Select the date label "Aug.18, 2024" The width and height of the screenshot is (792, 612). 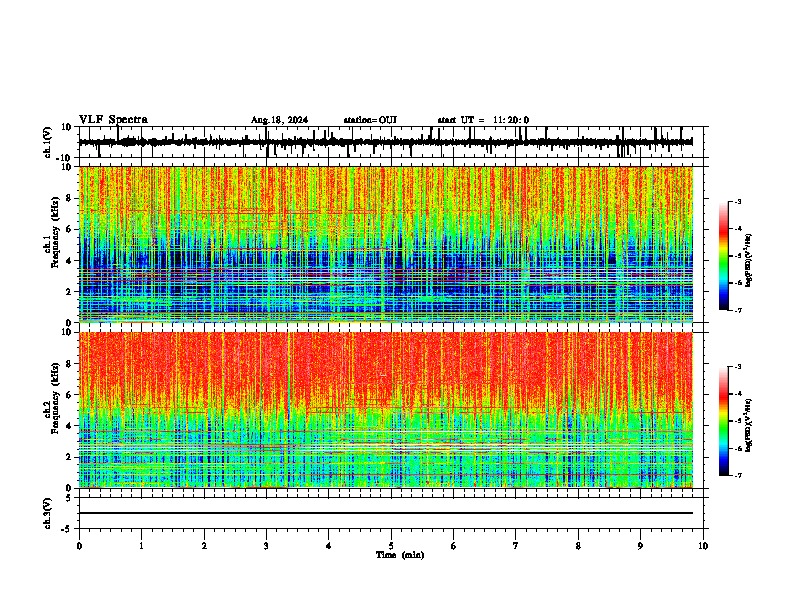click(279, 120)
